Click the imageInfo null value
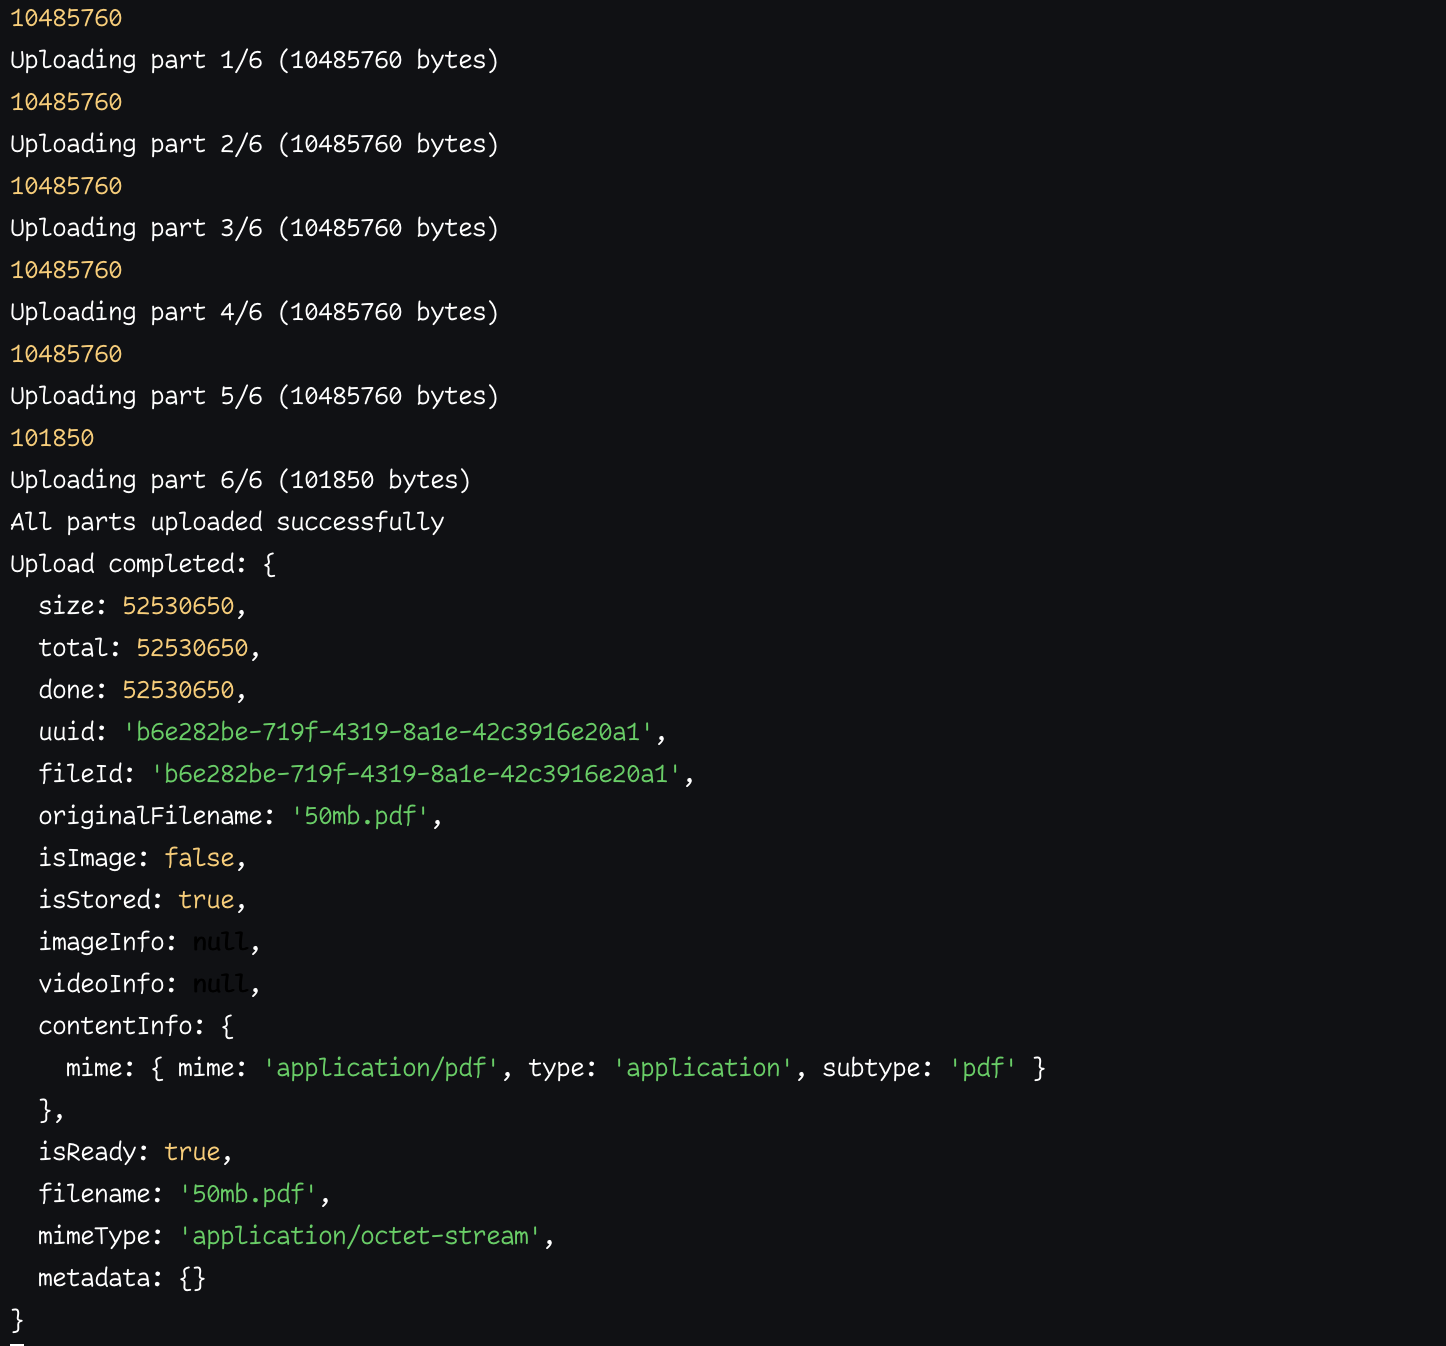The image size is (1446, 1346). click(220, 942)
